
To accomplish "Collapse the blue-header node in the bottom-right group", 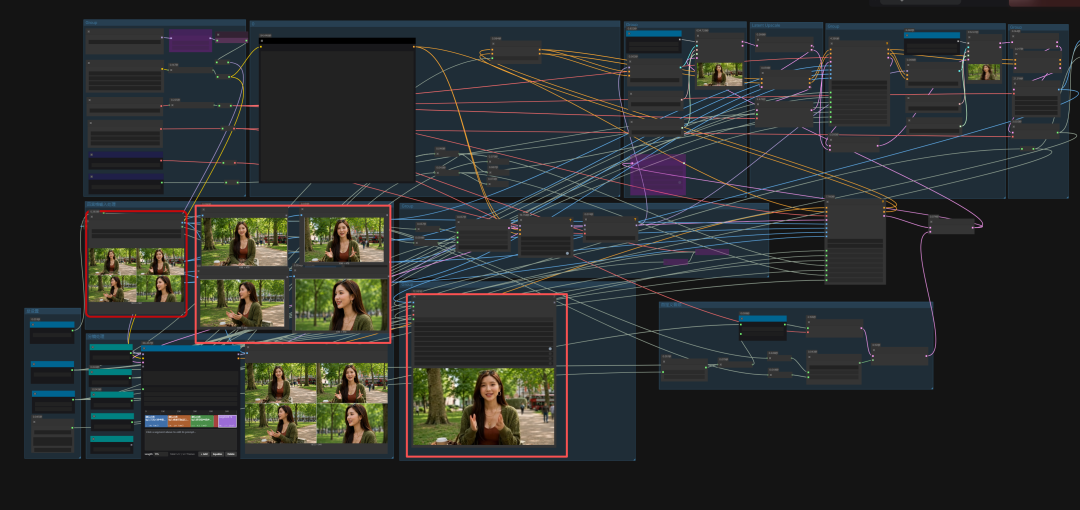I will click(x=742, y=318).
